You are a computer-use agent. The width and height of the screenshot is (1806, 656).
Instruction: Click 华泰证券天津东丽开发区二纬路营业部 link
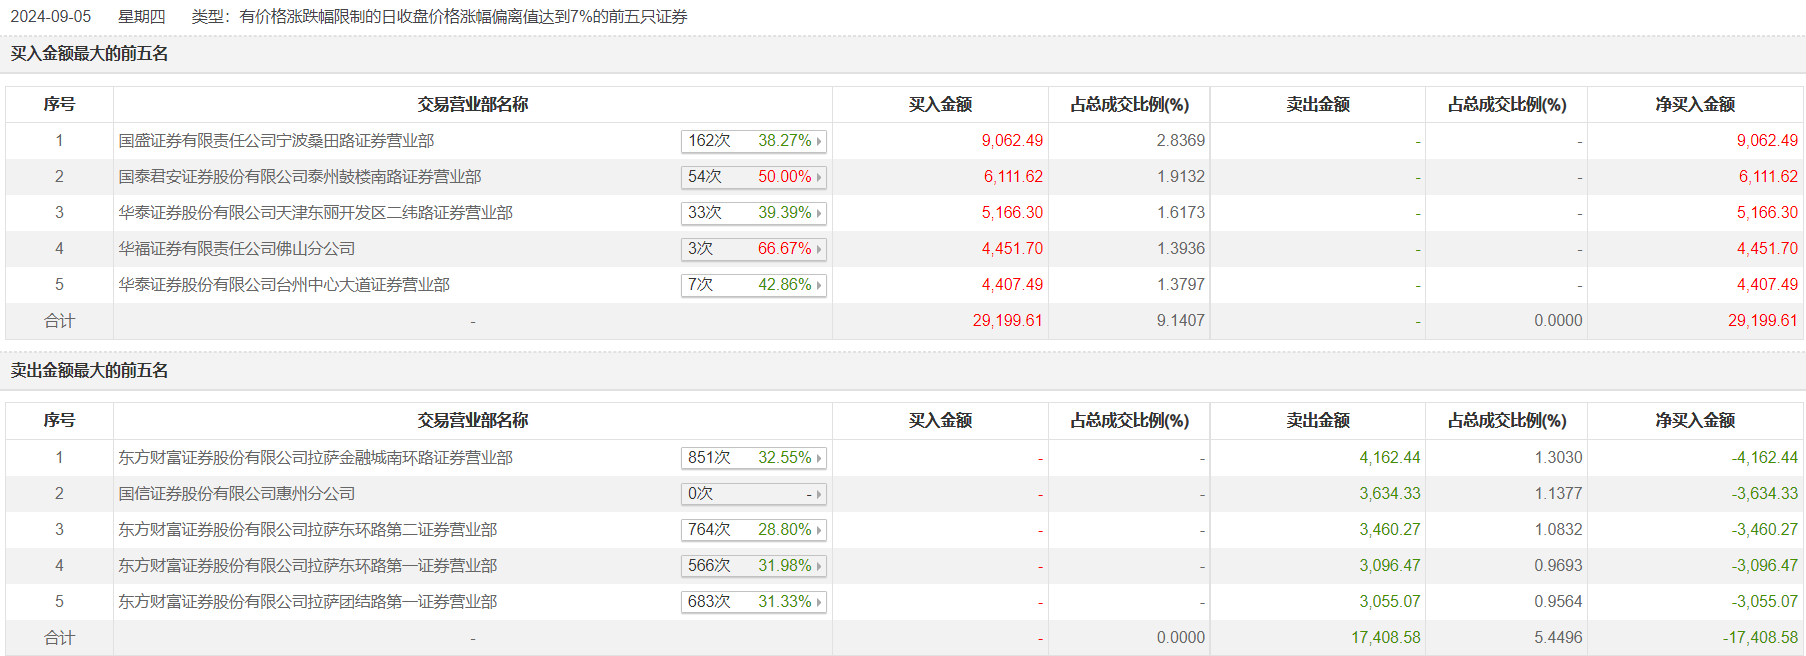[x=315, y=213]
